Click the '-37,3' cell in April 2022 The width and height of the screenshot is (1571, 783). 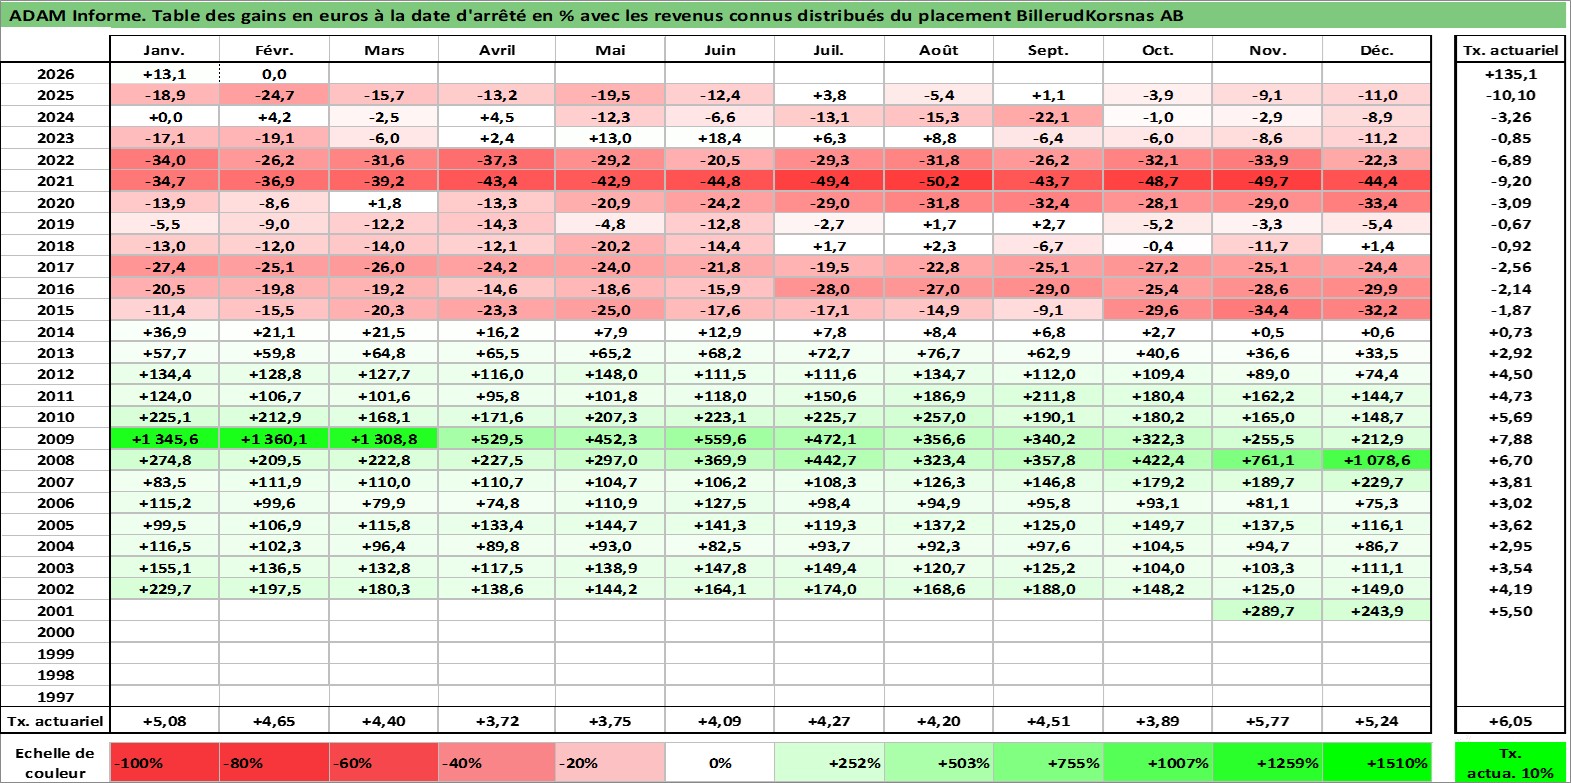pyautogui.click(x=497, y=160)
